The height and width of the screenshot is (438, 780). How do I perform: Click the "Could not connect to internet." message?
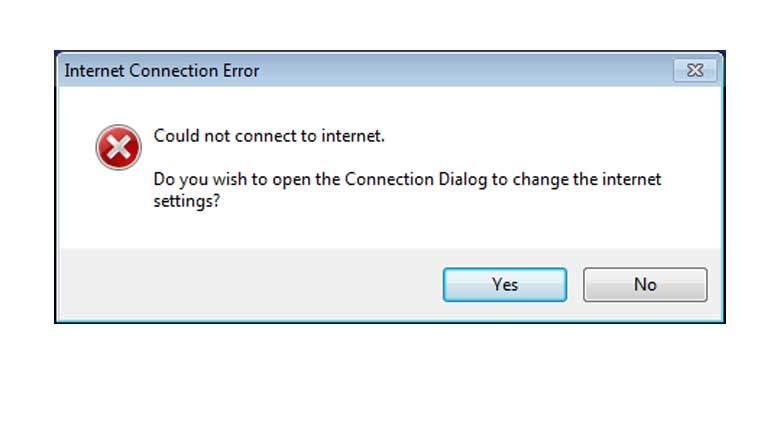tap(269, 135)
